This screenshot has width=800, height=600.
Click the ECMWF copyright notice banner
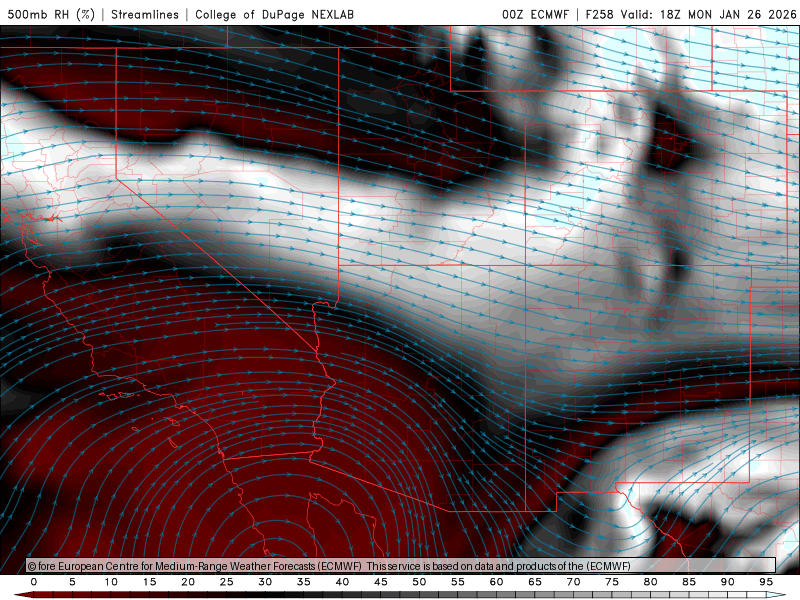pos(401,566)
